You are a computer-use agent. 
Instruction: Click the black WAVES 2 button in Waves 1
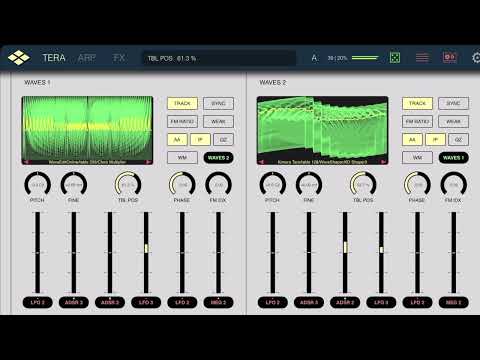pyautogui.click(x=218, y=157)
